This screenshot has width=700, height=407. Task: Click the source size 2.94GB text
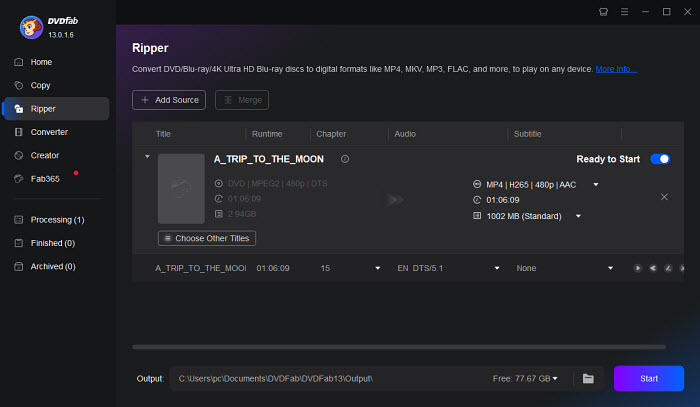(x=242, y=214)
